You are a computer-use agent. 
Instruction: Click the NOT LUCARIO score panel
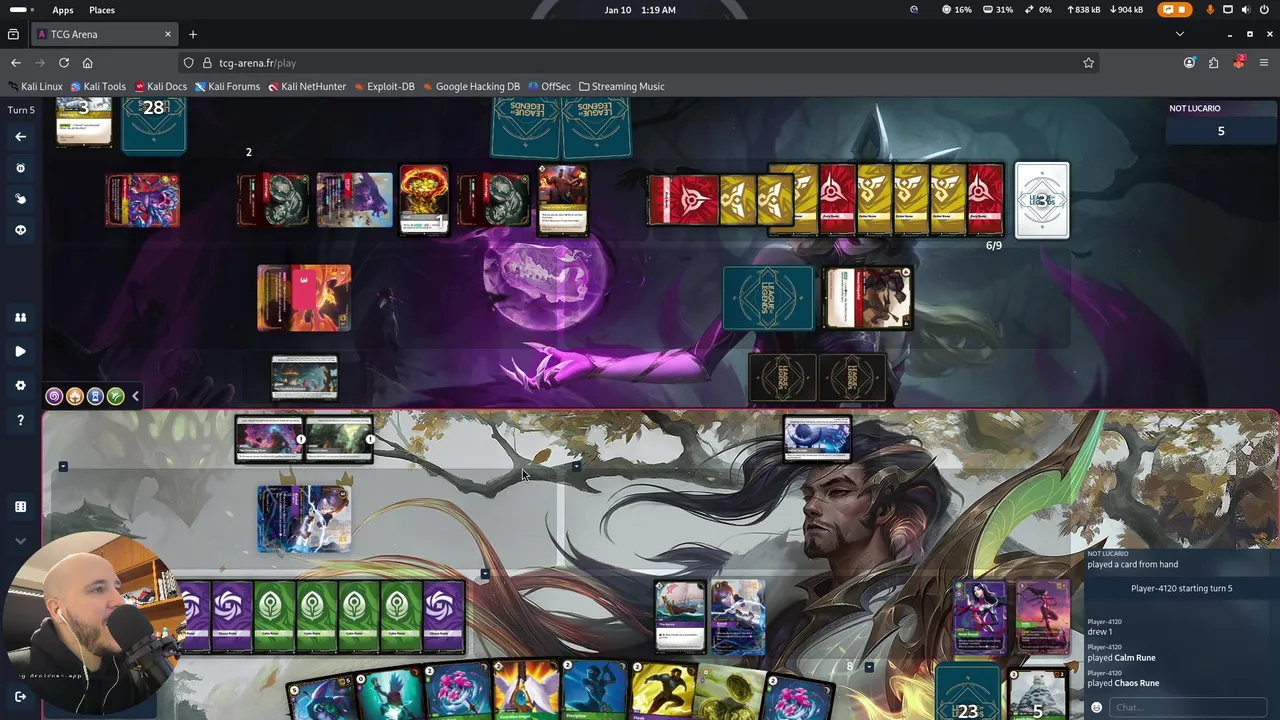[x=1221, y=121]
